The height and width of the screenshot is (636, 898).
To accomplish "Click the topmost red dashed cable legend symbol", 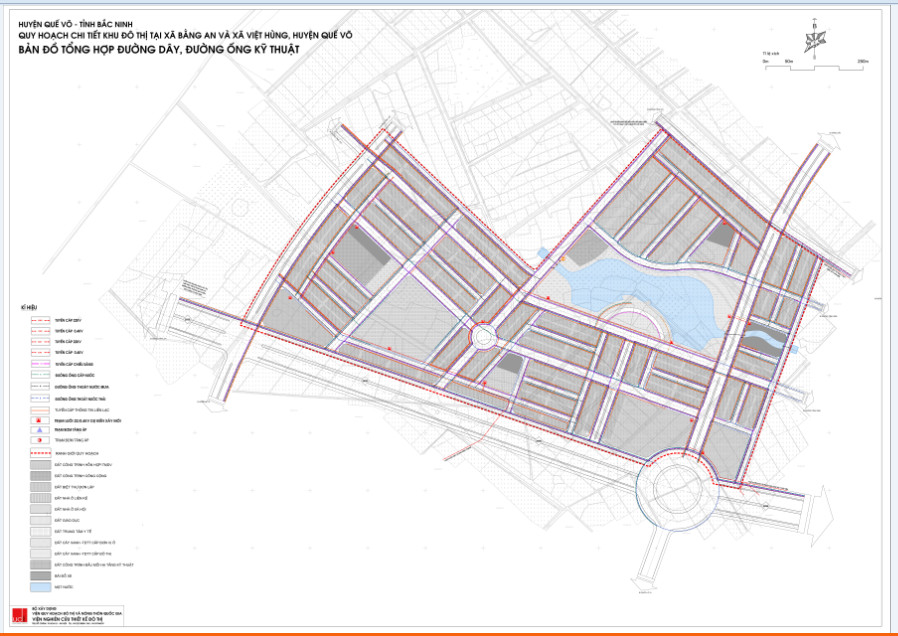I will pos(40,321).
